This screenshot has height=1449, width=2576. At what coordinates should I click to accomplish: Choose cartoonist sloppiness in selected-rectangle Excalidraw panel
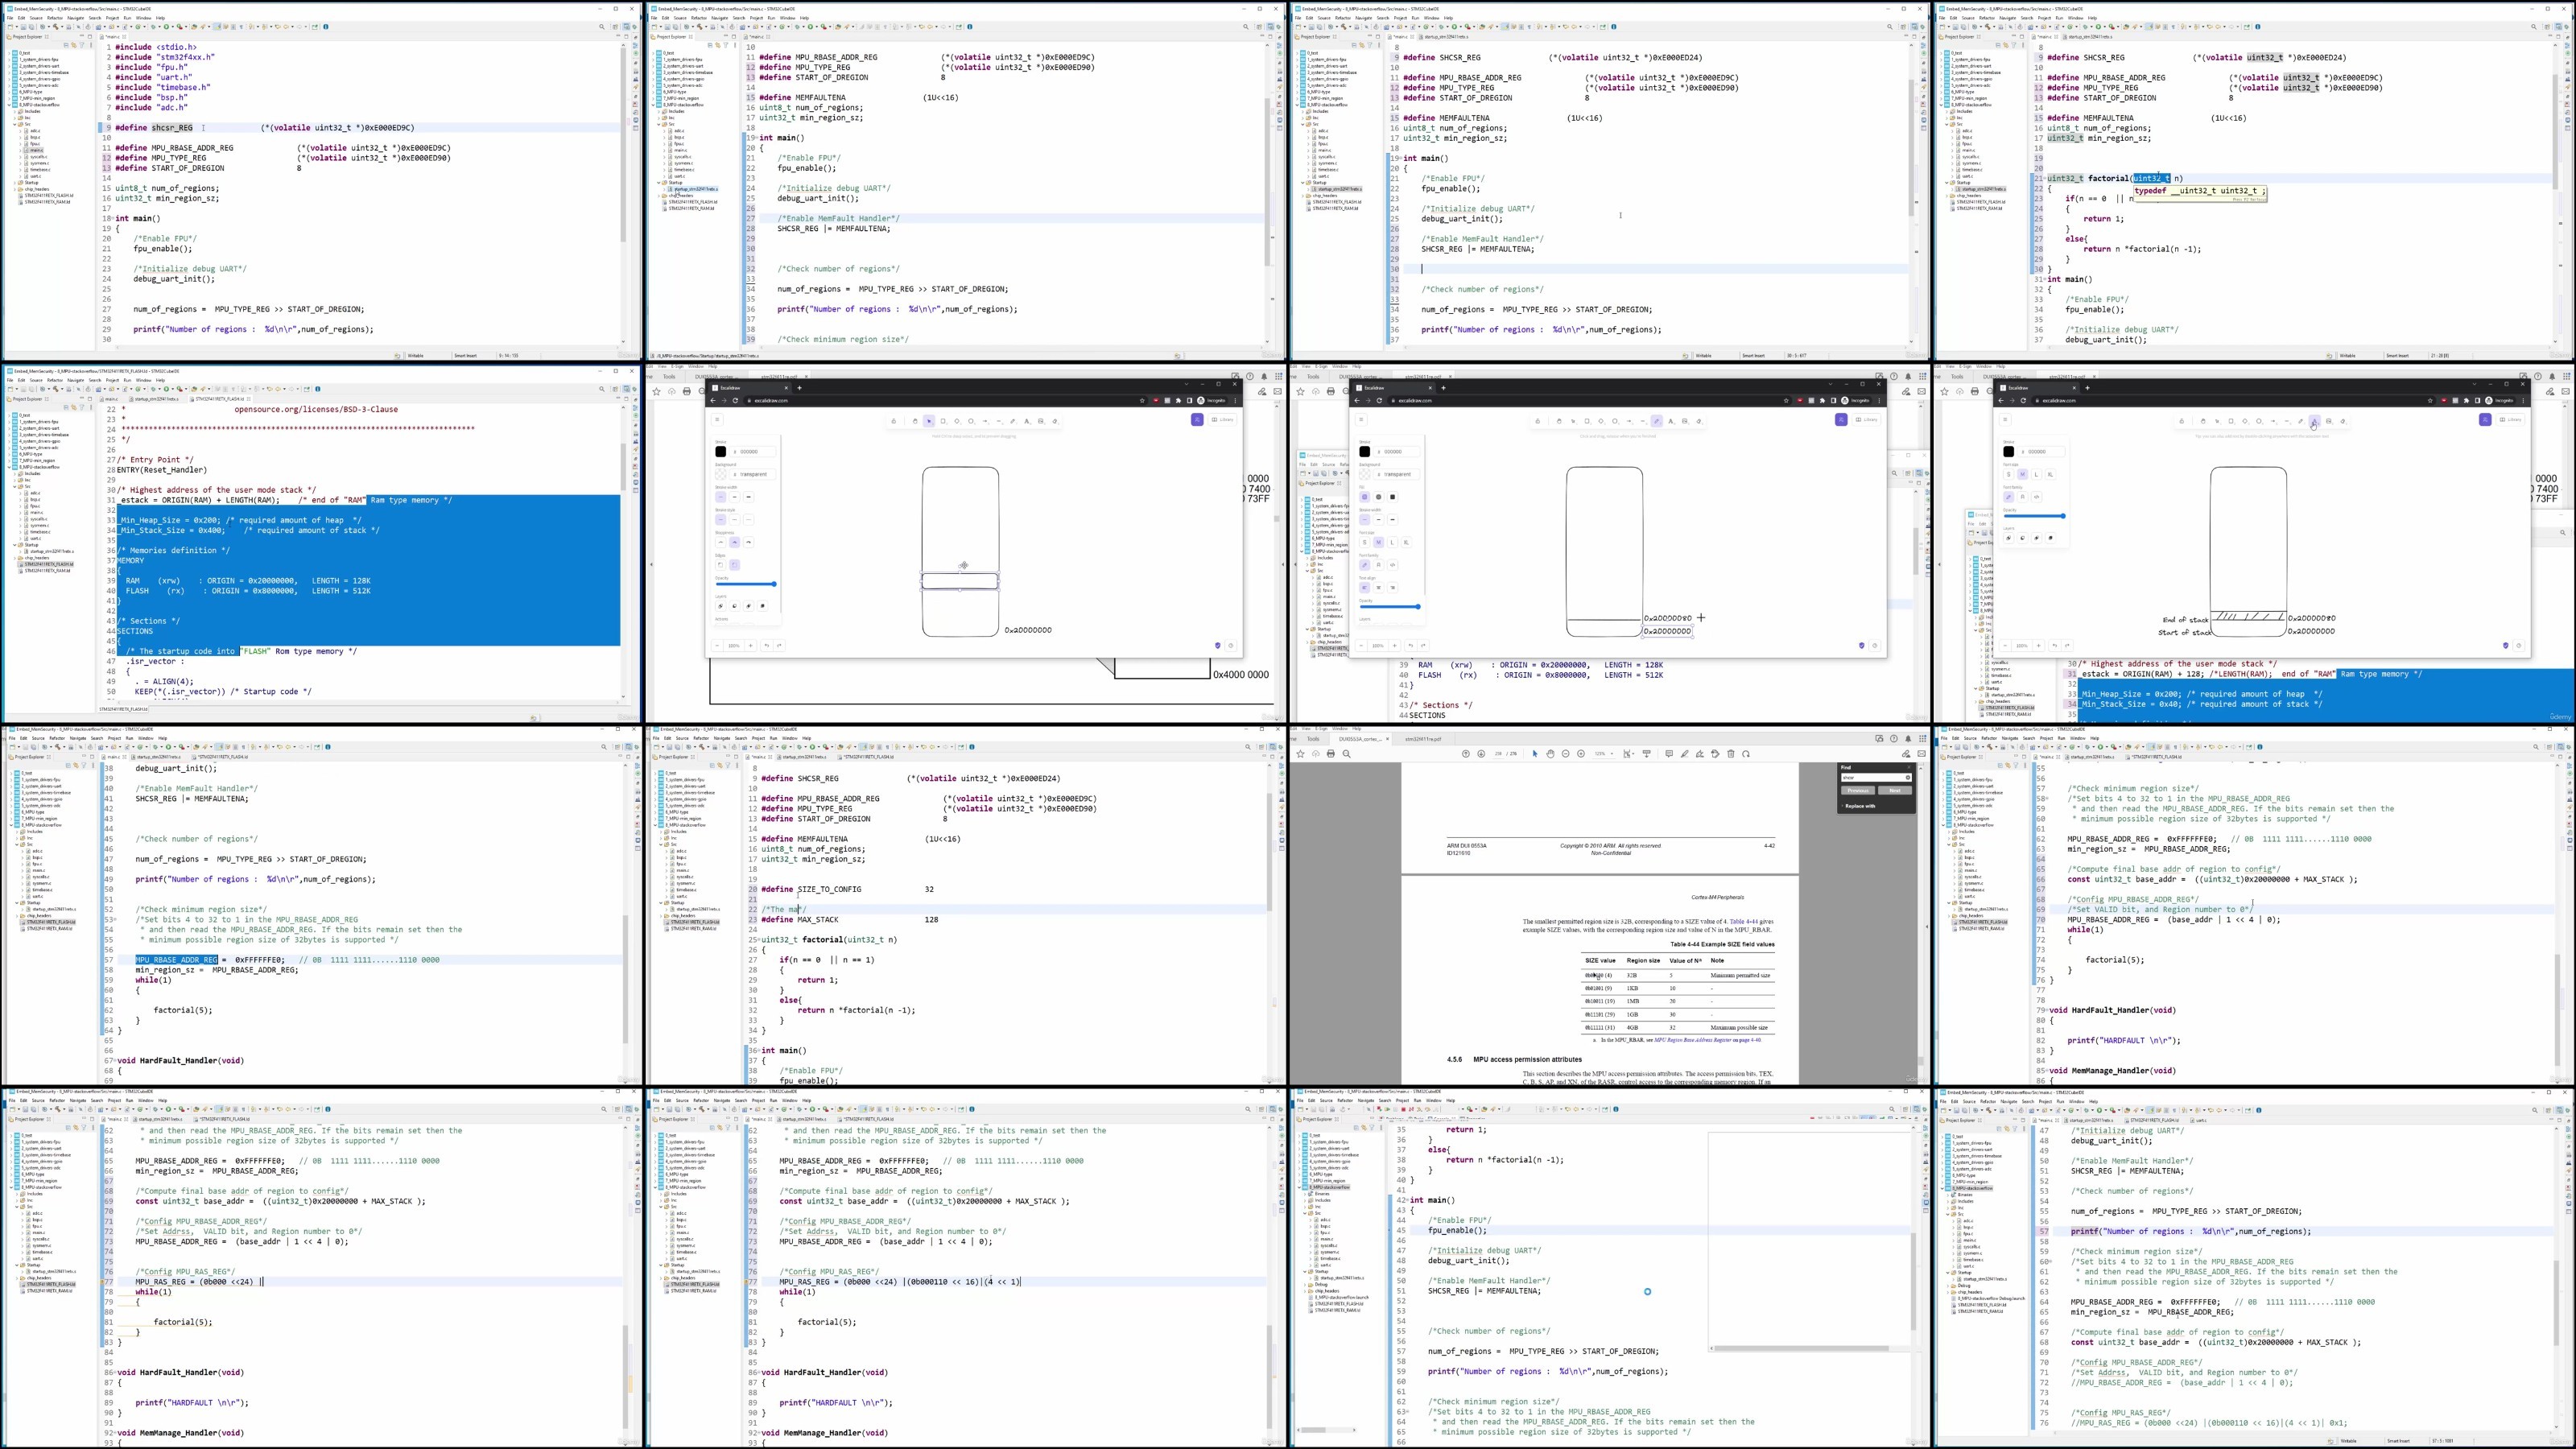click(749, 542)
